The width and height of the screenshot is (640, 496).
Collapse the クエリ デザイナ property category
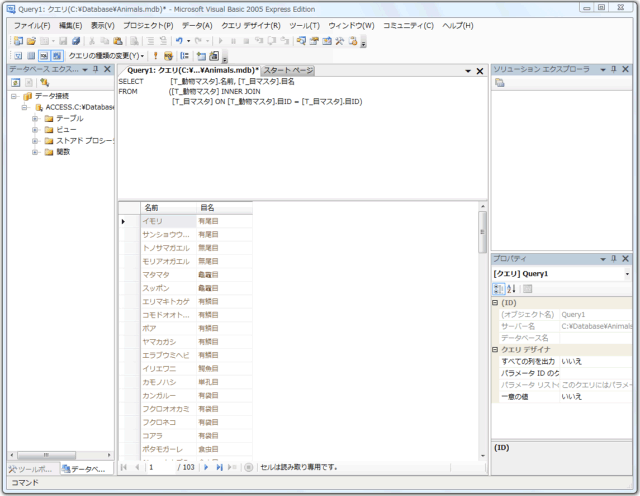point(495,349)
